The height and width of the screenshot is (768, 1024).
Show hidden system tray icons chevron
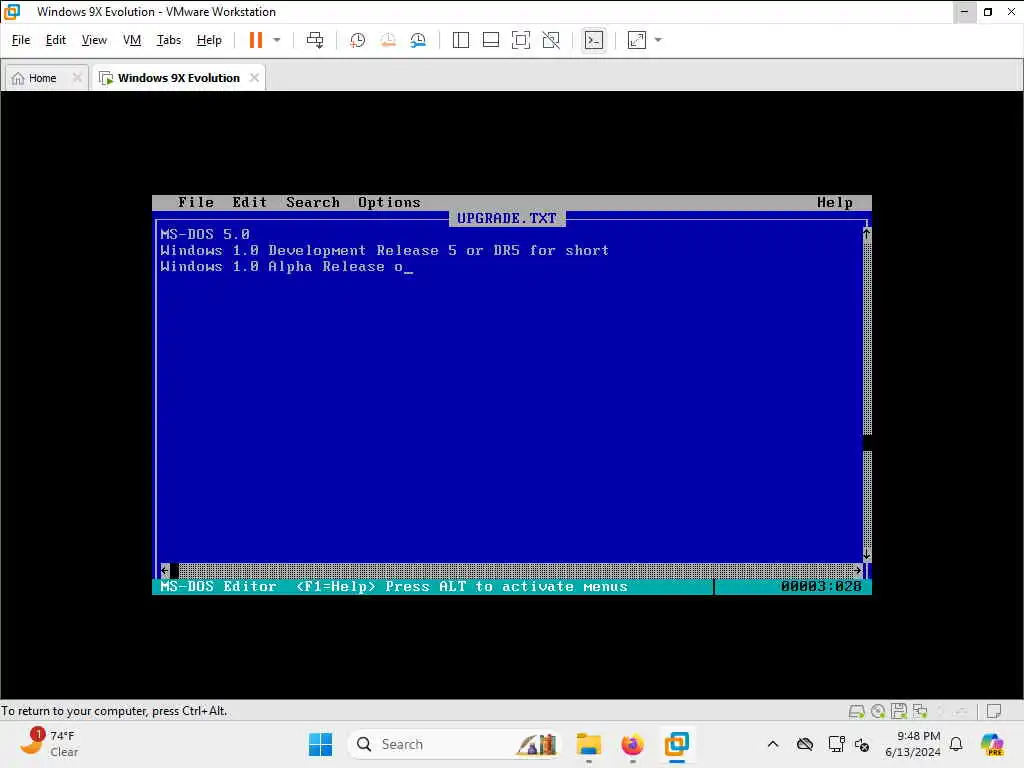click(x=773, y=744)
